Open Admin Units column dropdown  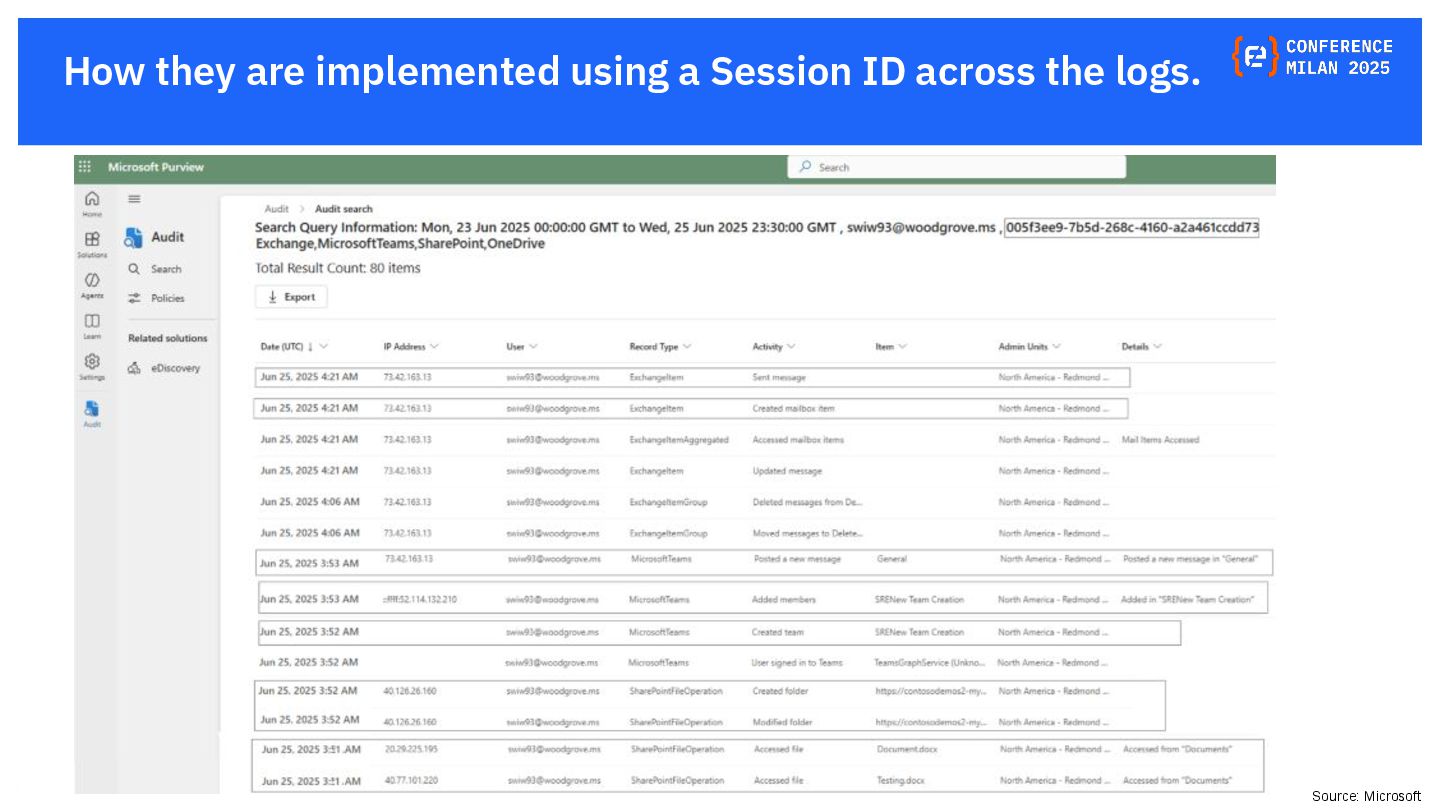tap(1029, 347)
